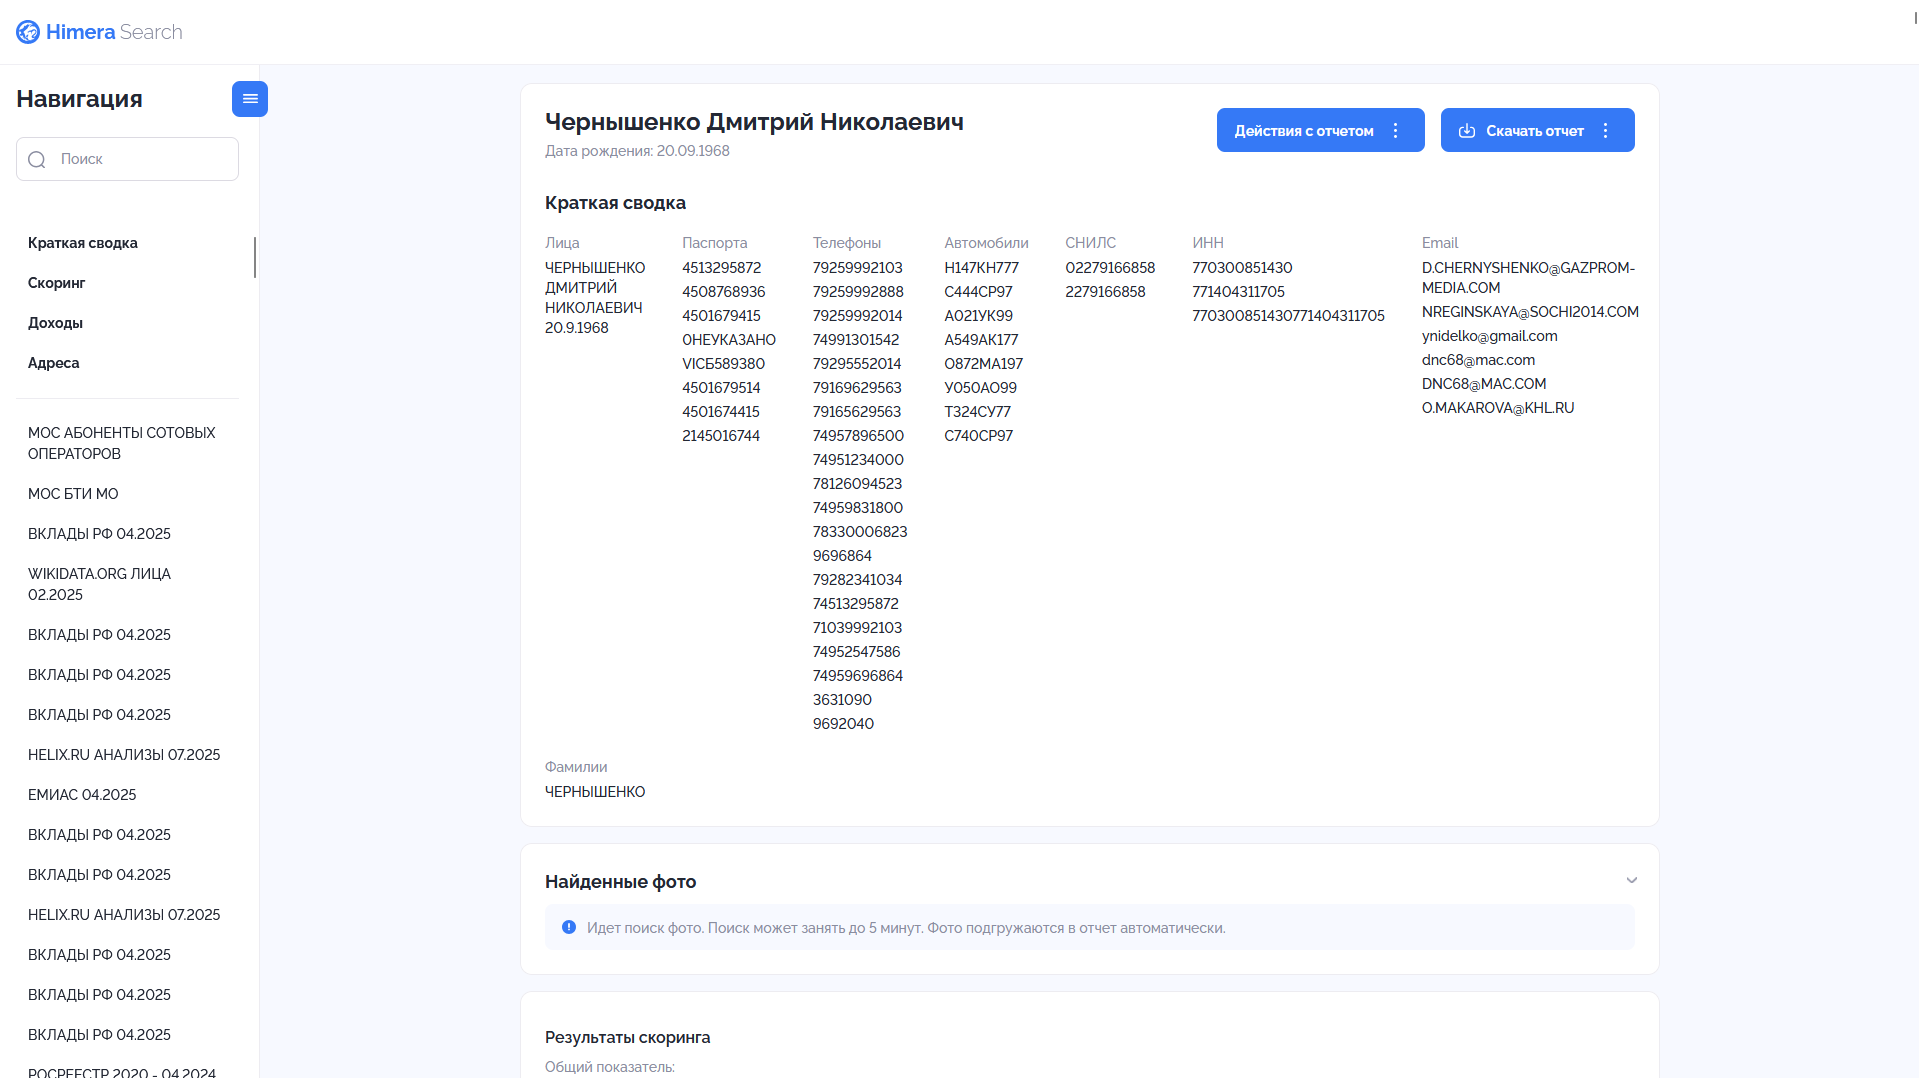The width and height of the screenshot is (1919, 1078).
Task: Click the ИНН column header
Action: pyautogui.click(x=1208, y=243)
